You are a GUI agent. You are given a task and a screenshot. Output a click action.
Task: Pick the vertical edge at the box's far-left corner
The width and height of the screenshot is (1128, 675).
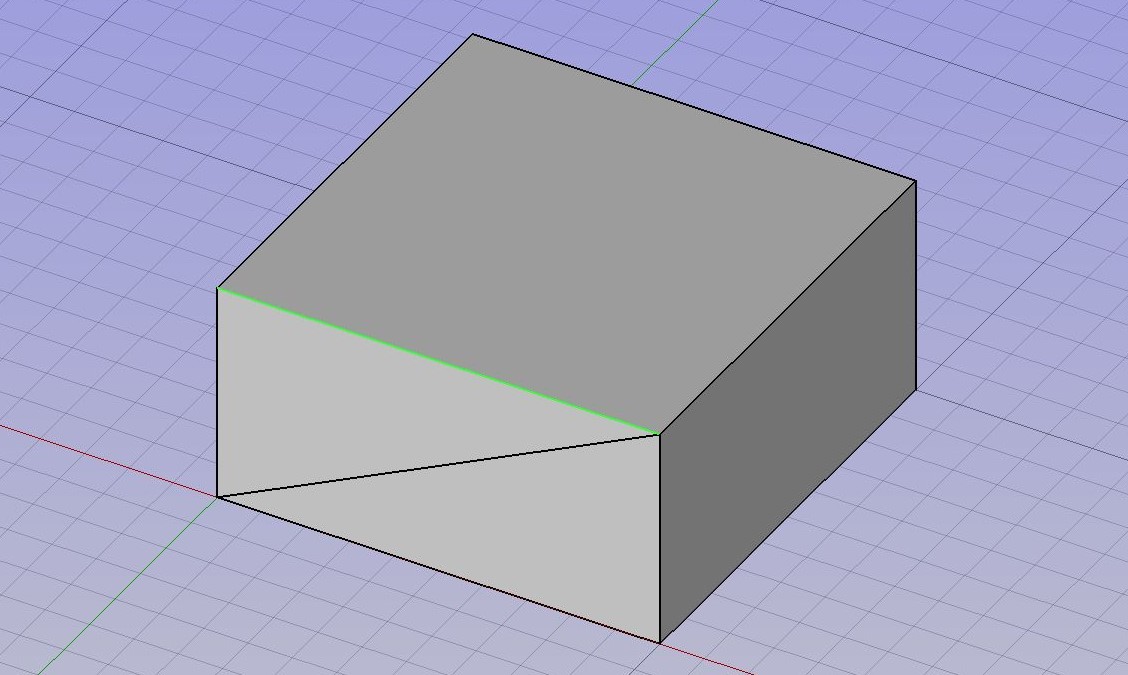[x=217, y=392]
